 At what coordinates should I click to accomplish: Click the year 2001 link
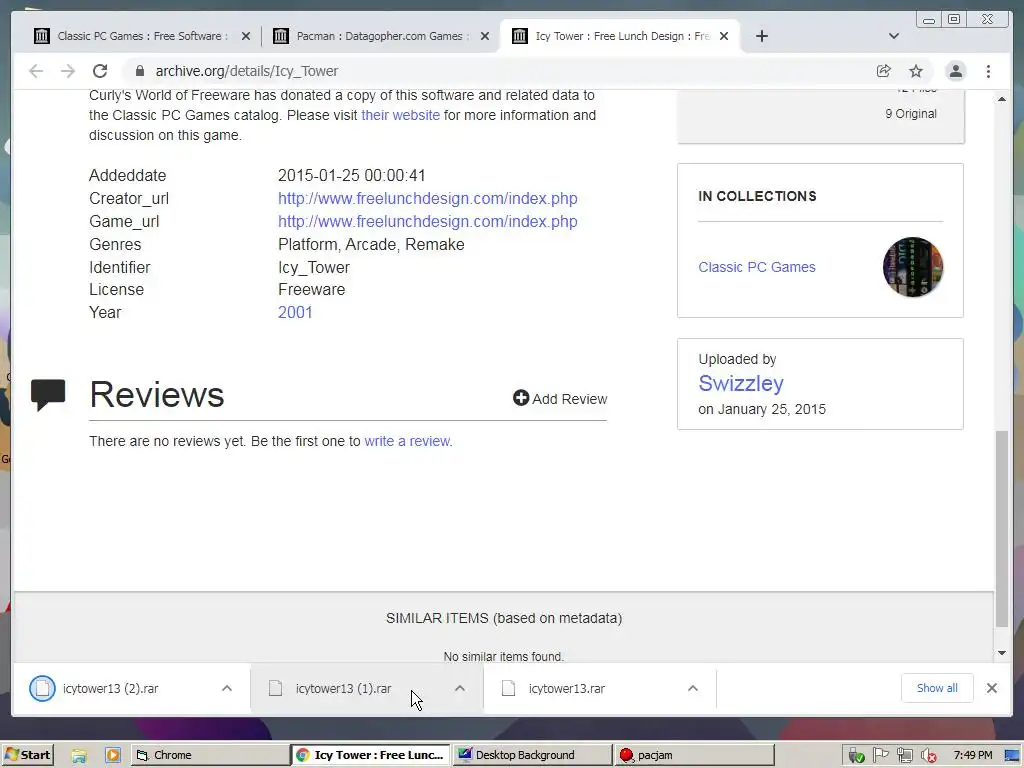(295, 312)
